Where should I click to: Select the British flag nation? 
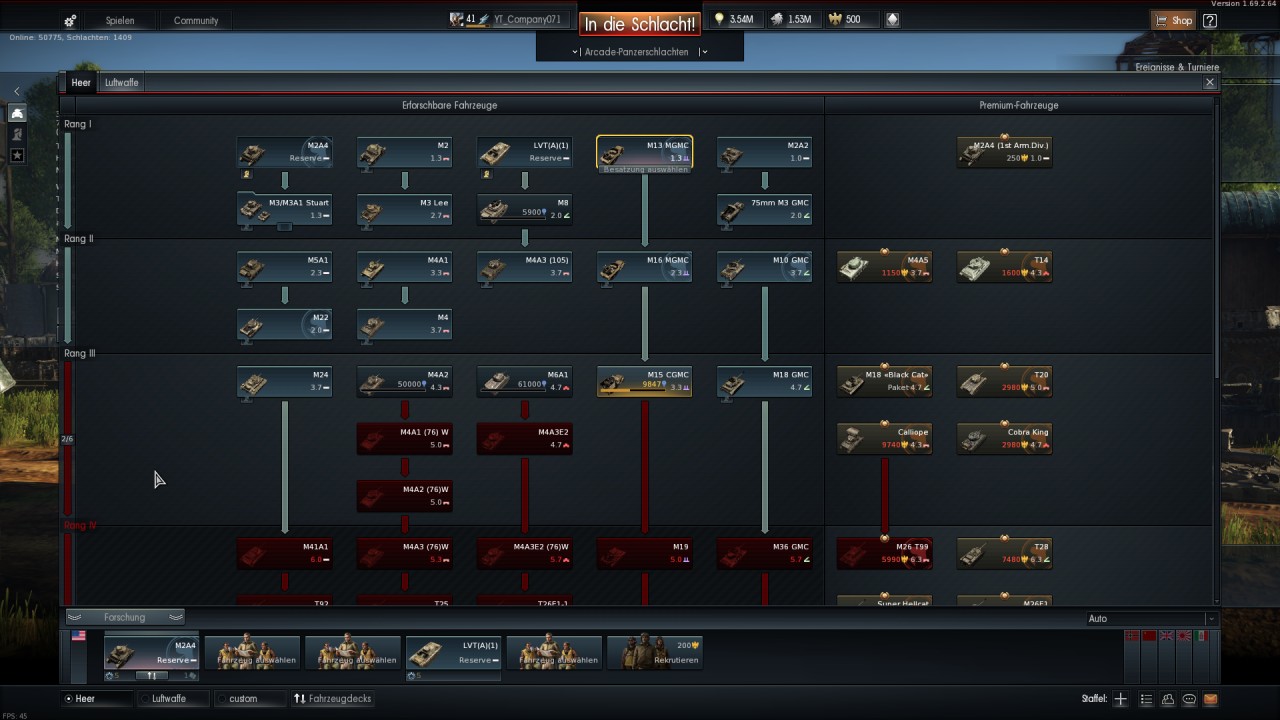coord(1166,636)
